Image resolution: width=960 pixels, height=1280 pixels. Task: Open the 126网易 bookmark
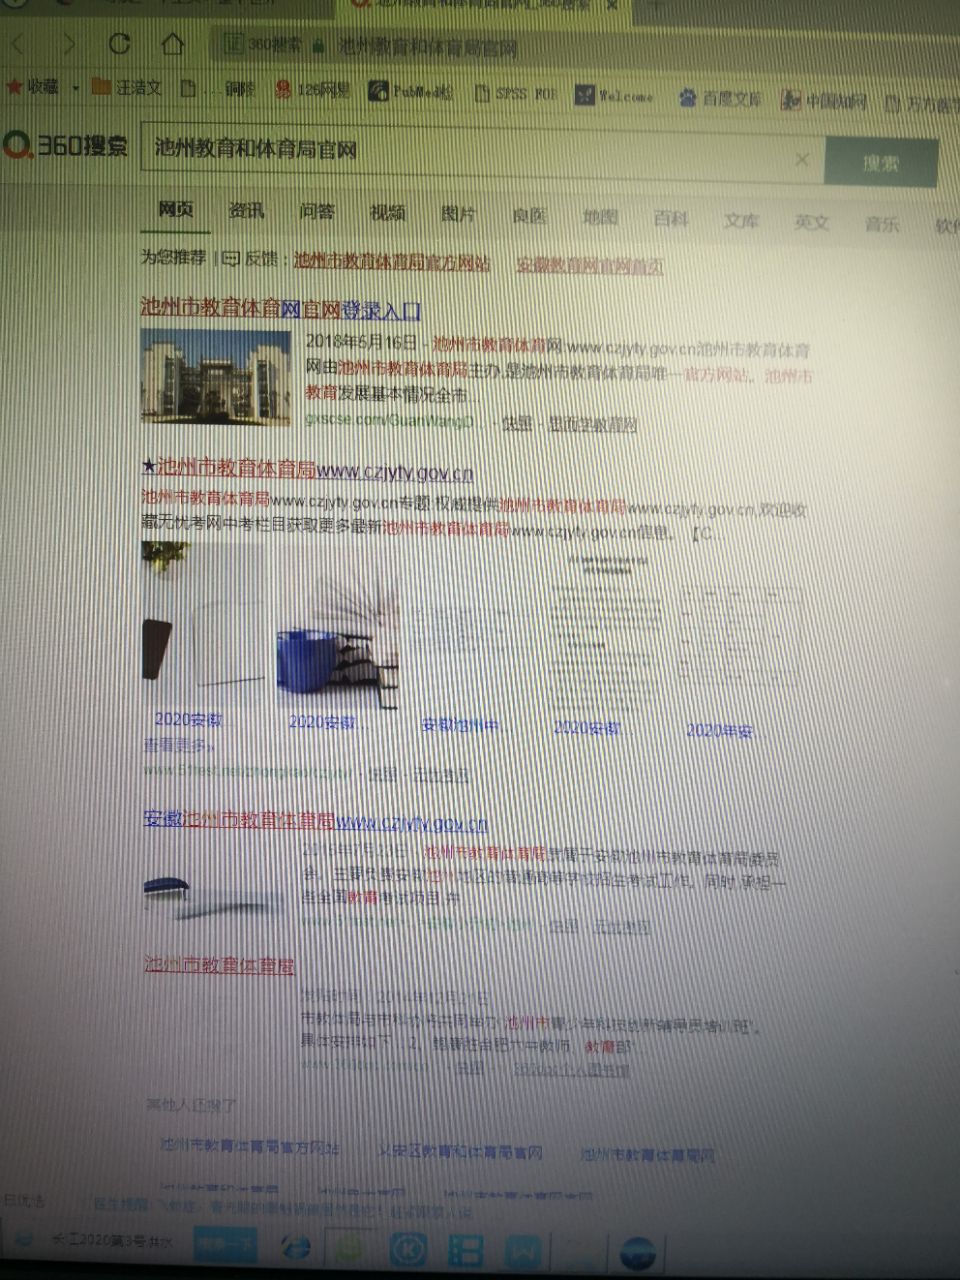coord(313,90)
